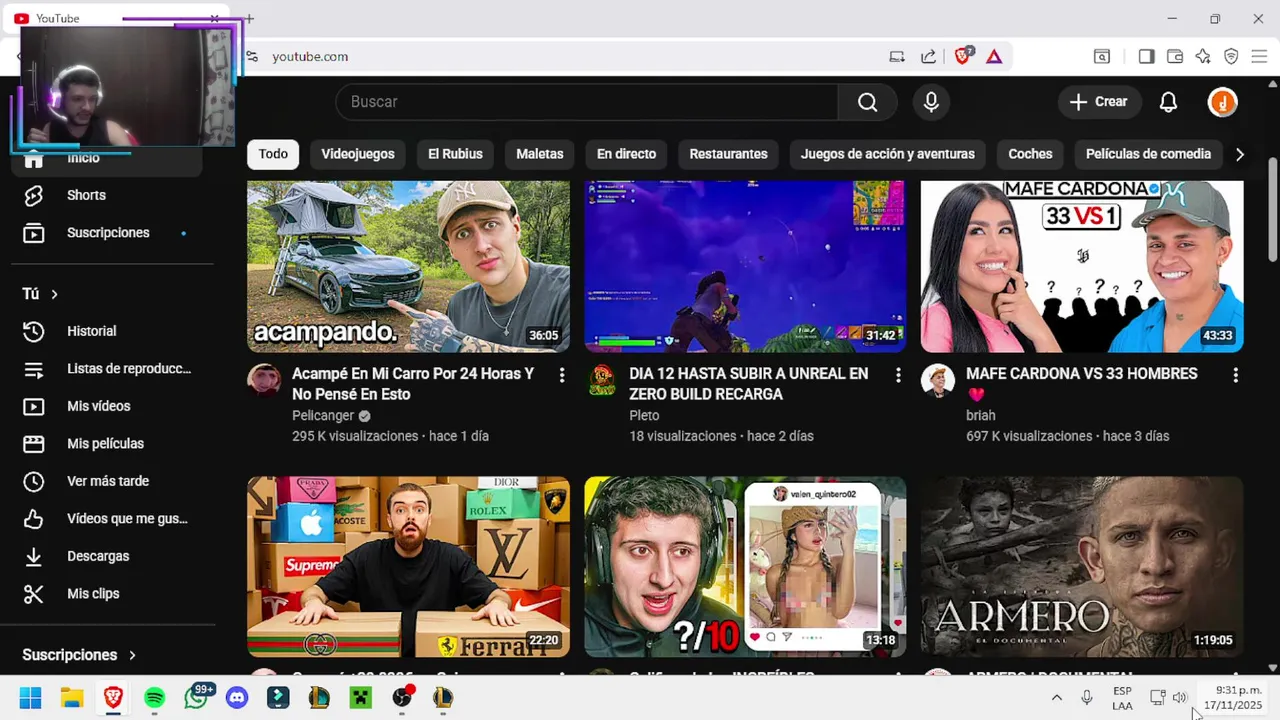1280x720 pixels.
Task: Go to briah channel name
Action: click(x=981, y=415)
